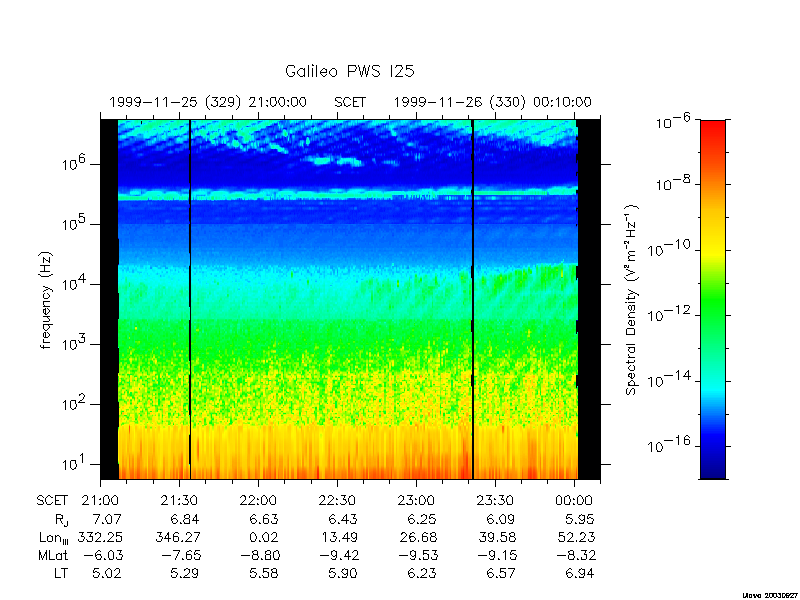Click the 'SCET' row label below the plot
800x600 pixels.
point(52,501)
